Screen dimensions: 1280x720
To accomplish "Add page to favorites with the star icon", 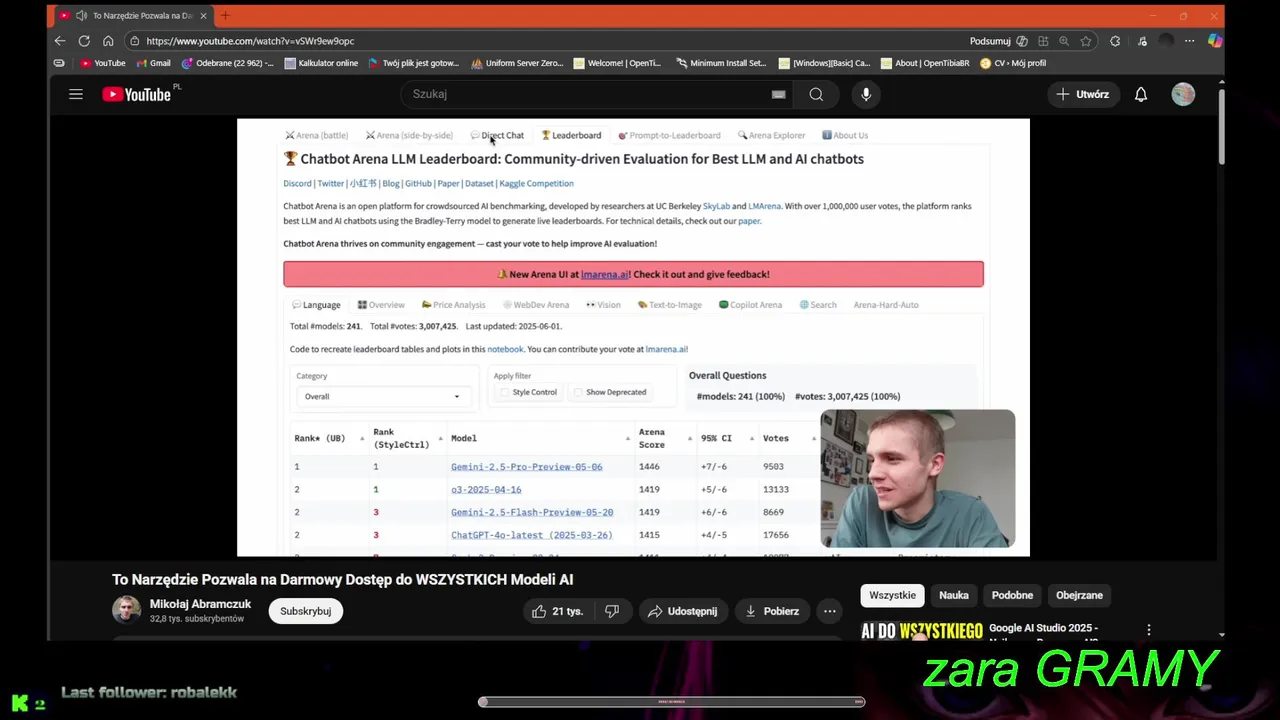I will 1086,41.
